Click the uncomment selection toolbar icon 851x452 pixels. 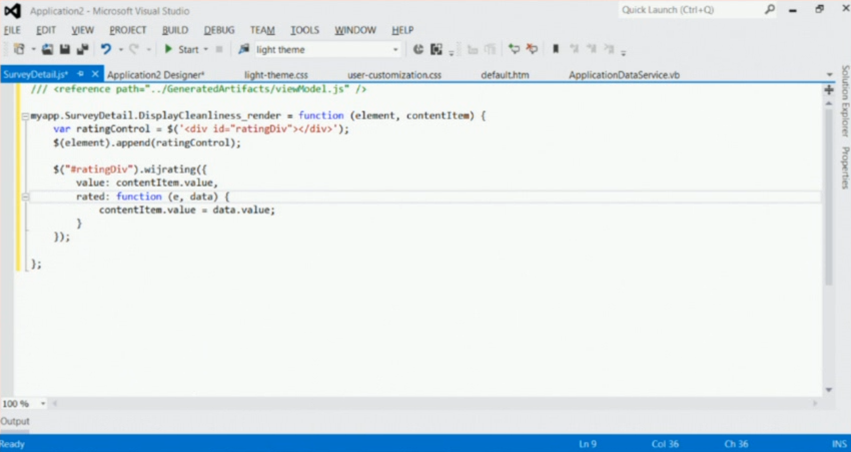(x=532, y=49)
